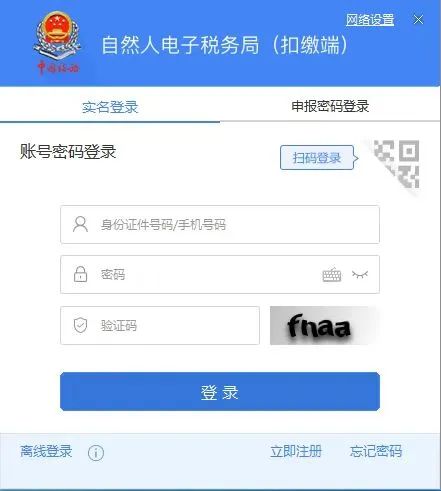Viewport: 441px width, 491px height.
Task: Open the 网络设置 link
Action: point(370,20)
